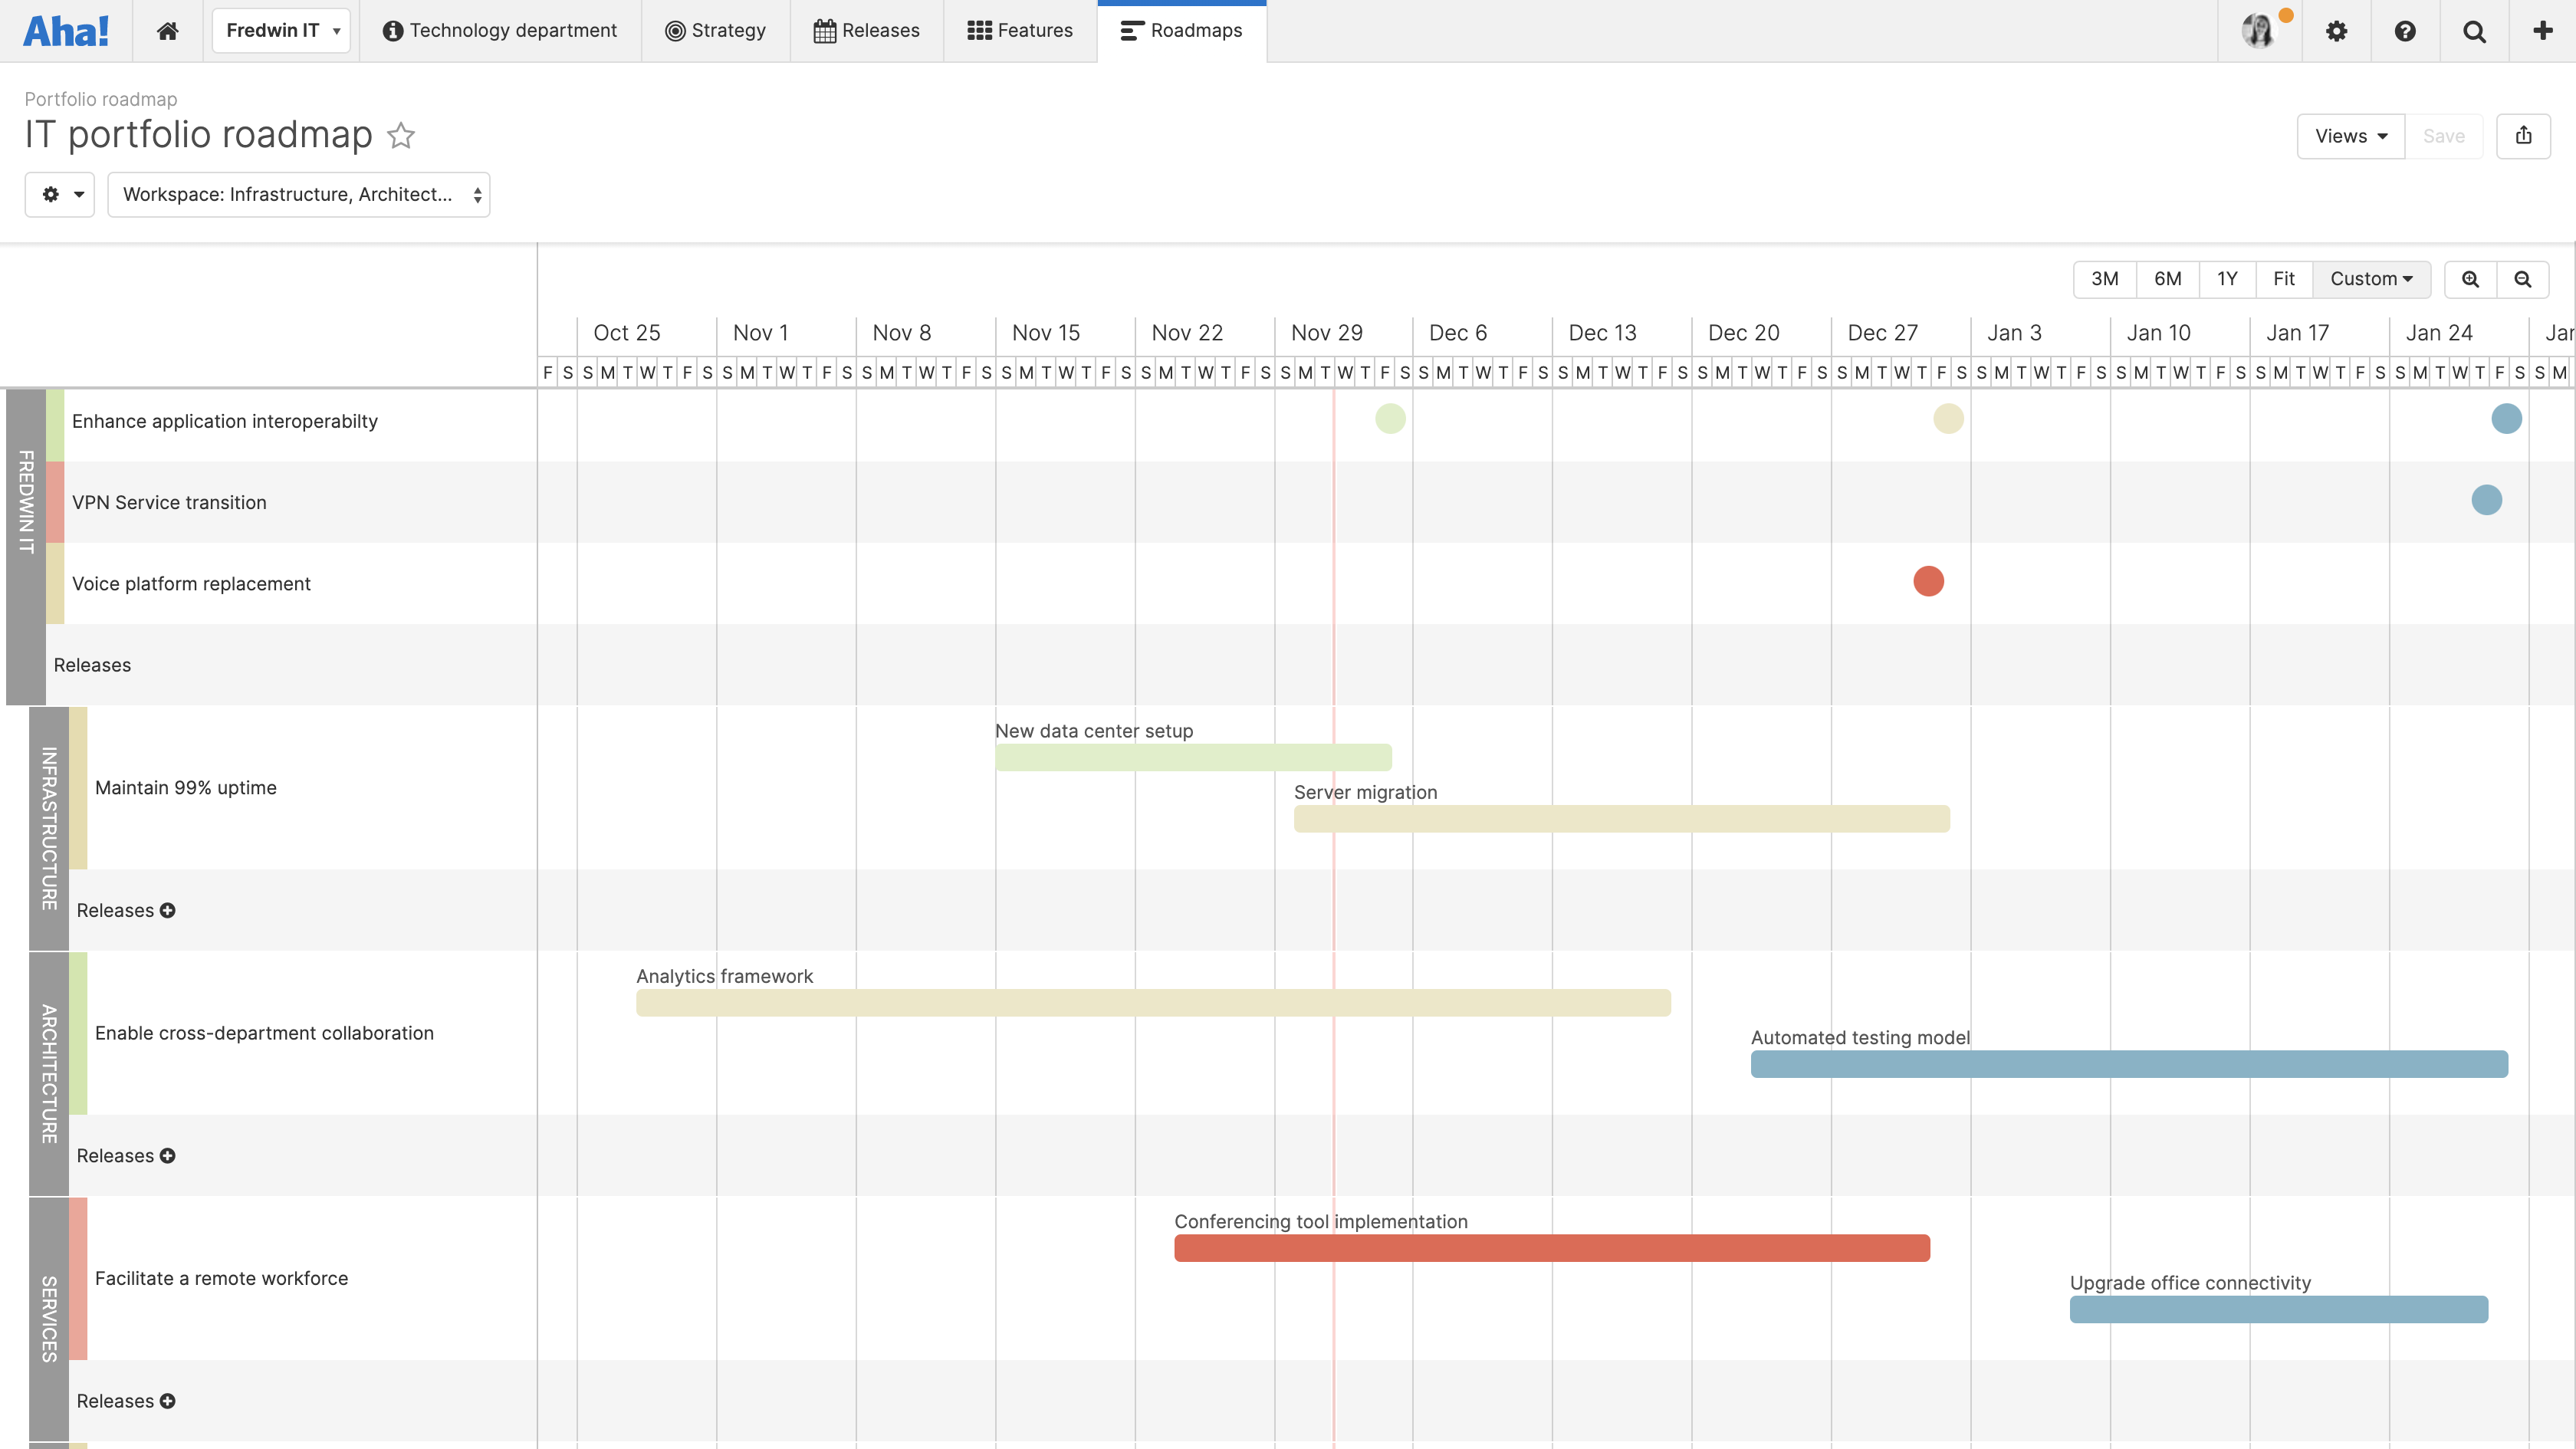Zoom in using the magnifier plus icon
Viewport: 2576px width, 1449px height.
2470,279
